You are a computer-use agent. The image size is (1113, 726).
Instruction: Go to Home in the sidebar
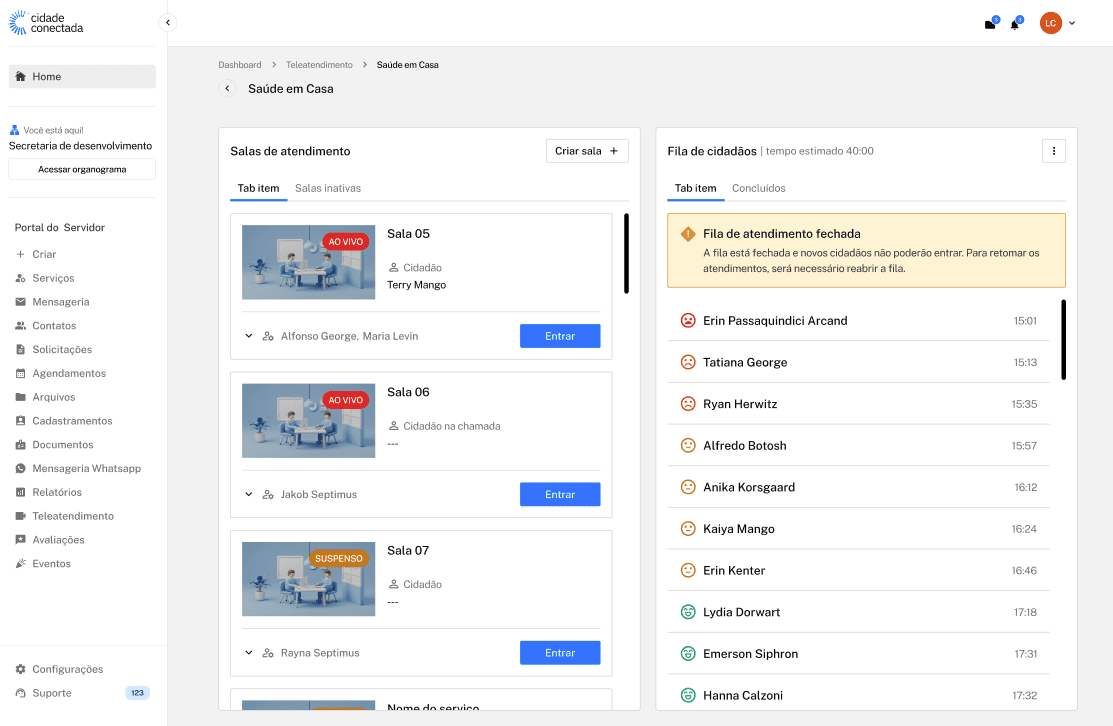click(82, 77)
